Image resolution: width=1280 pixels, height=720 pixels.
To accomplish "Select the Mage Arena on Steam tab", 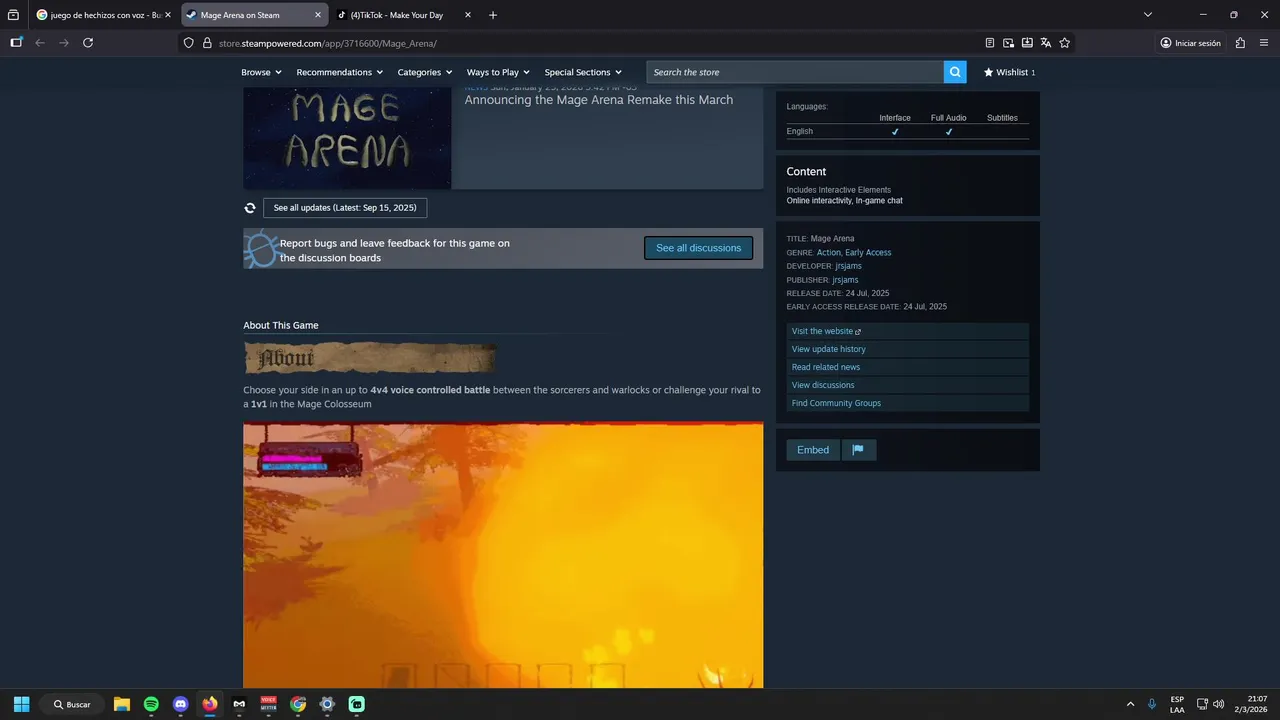I will 255,15.
